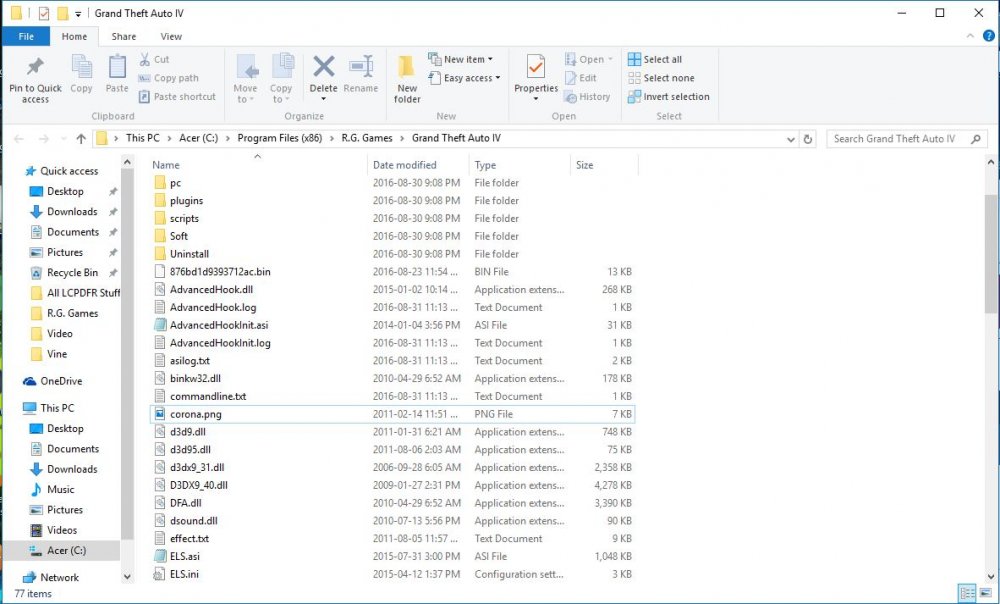
Task: Open the File menu
Action: (27, 36)
